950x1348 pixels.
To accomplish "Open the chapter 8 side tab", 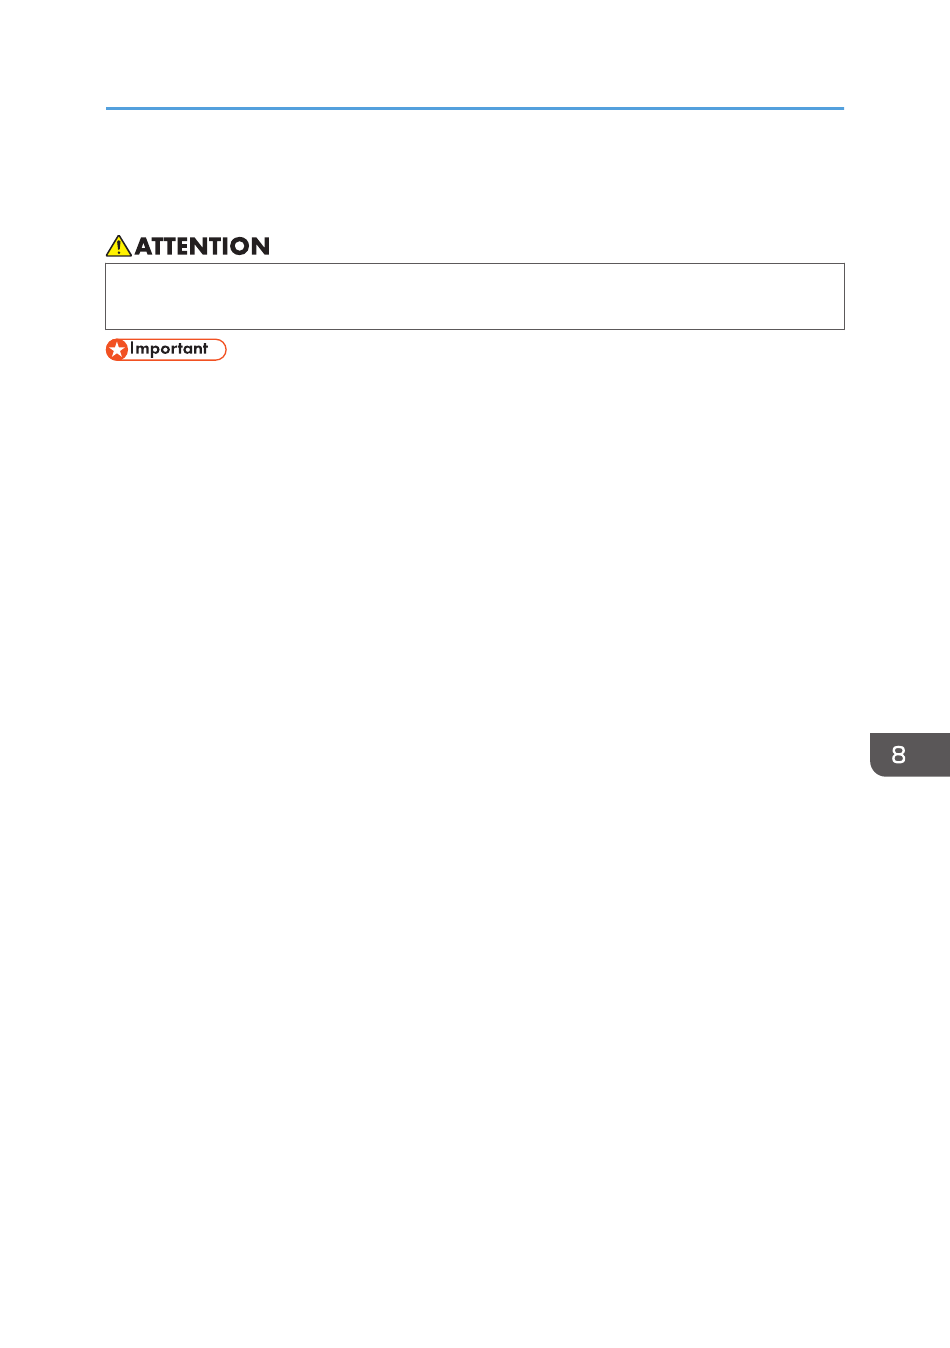I will pos(909,755).
